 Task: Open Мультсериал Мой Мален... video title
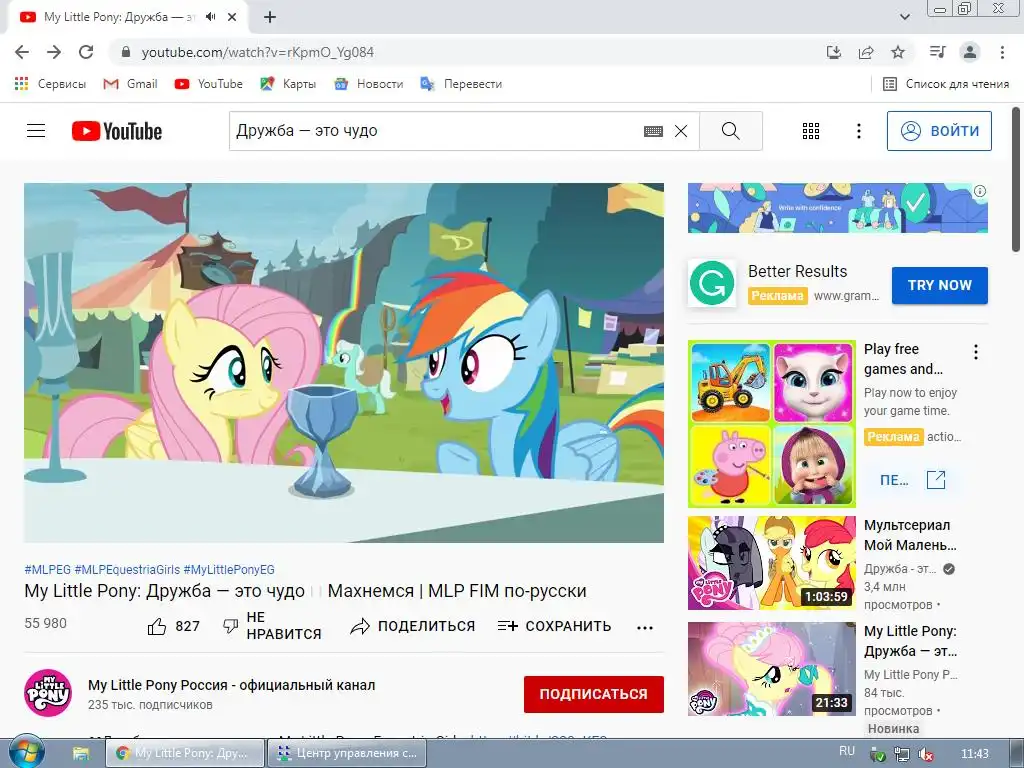coord(910,535)
